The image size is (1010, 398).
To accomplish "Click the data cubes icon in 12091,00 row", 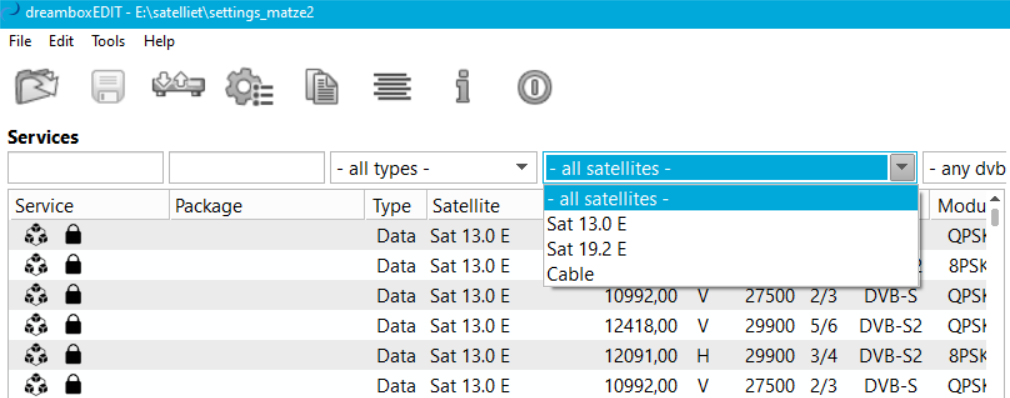I will (36, 355).
